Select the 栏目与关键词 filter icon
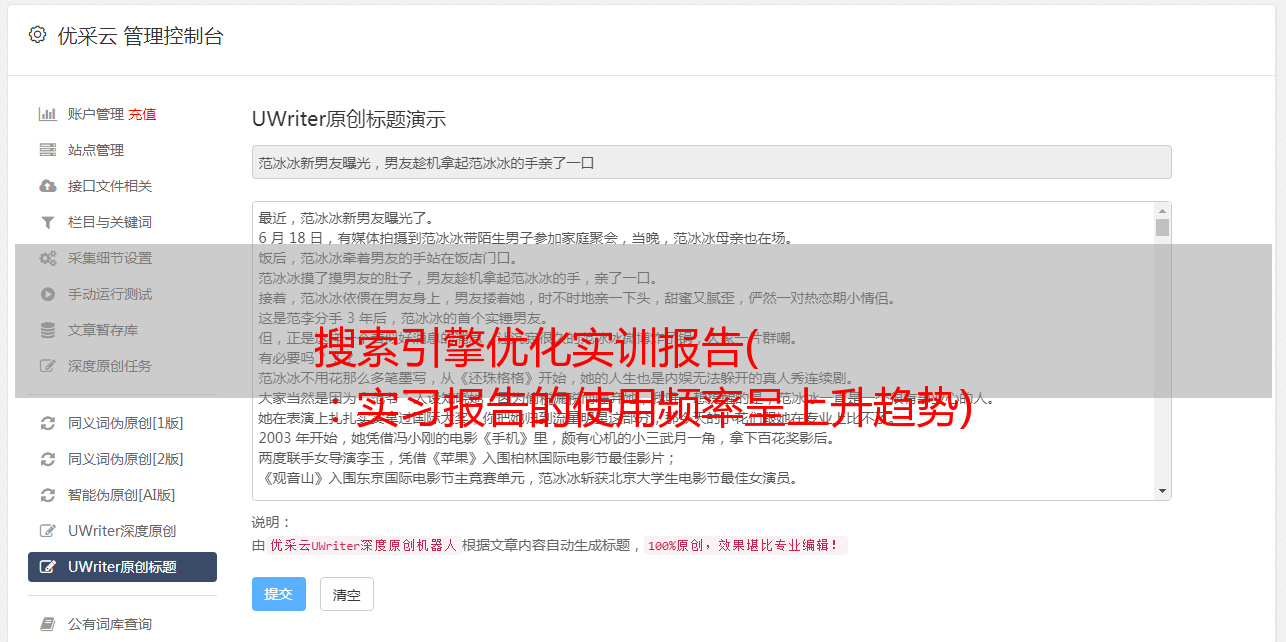 click(x=47, y=222)
